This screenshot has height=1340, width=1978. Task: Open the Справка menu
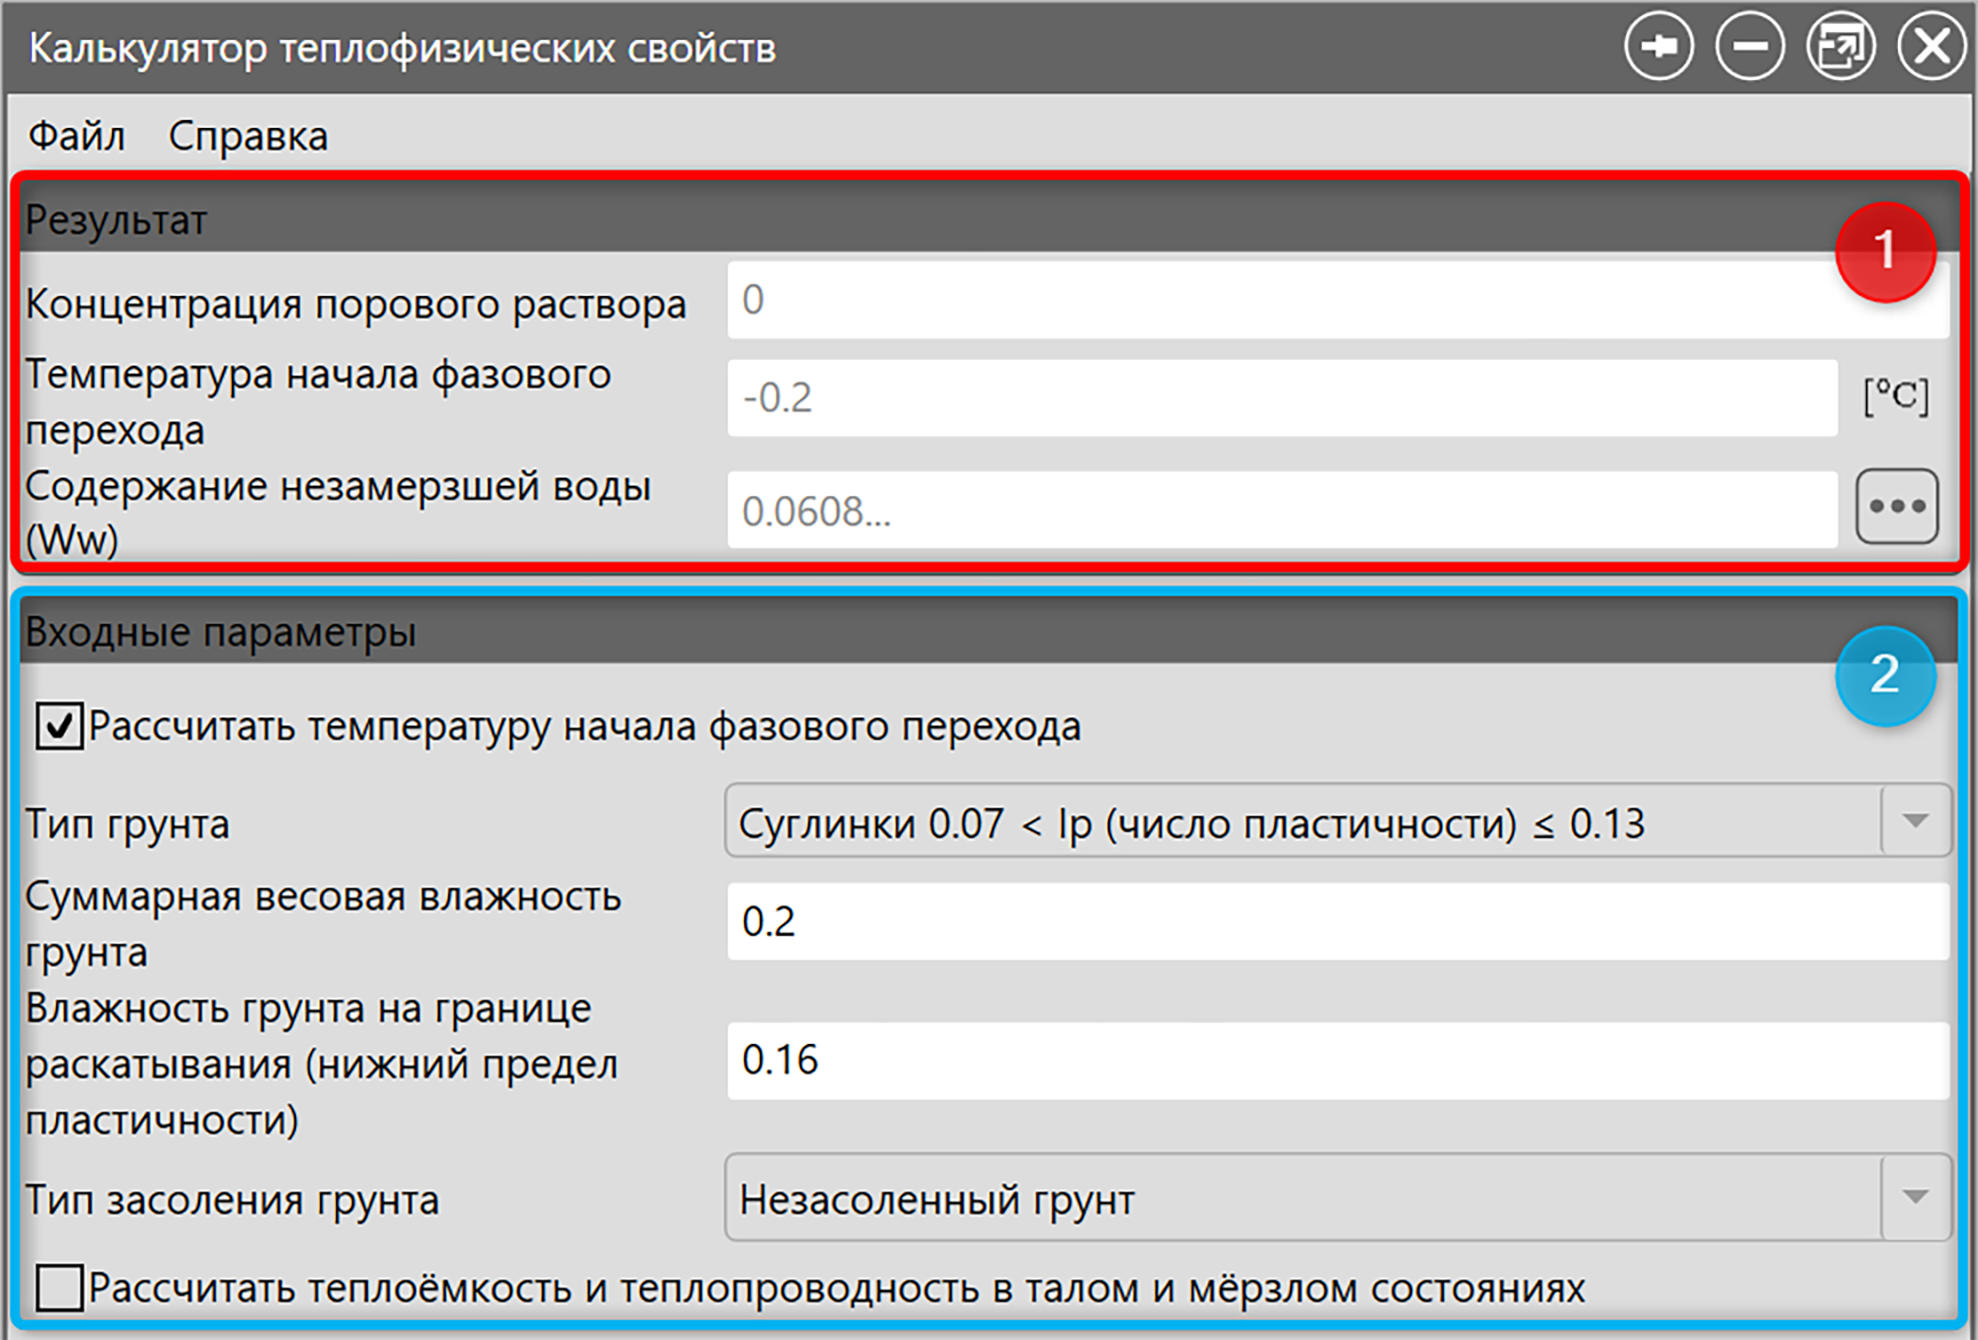(248, 136)
